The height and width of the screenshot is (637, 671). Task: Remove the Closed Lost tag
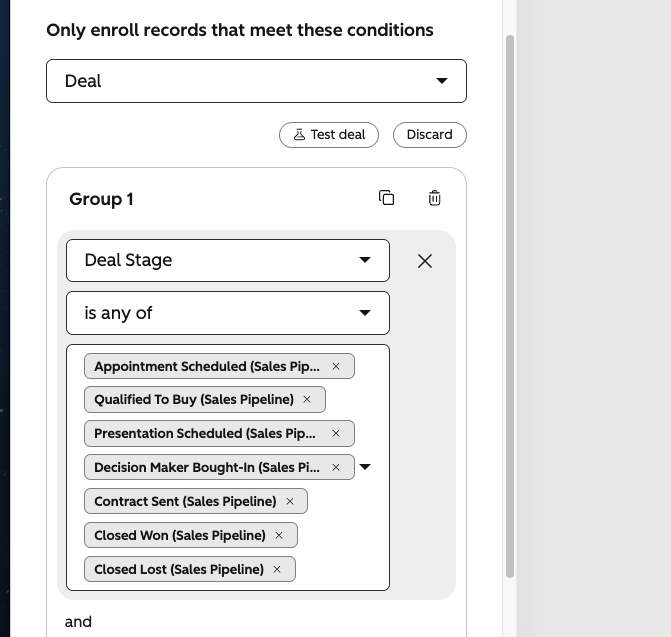coord(277,569)
